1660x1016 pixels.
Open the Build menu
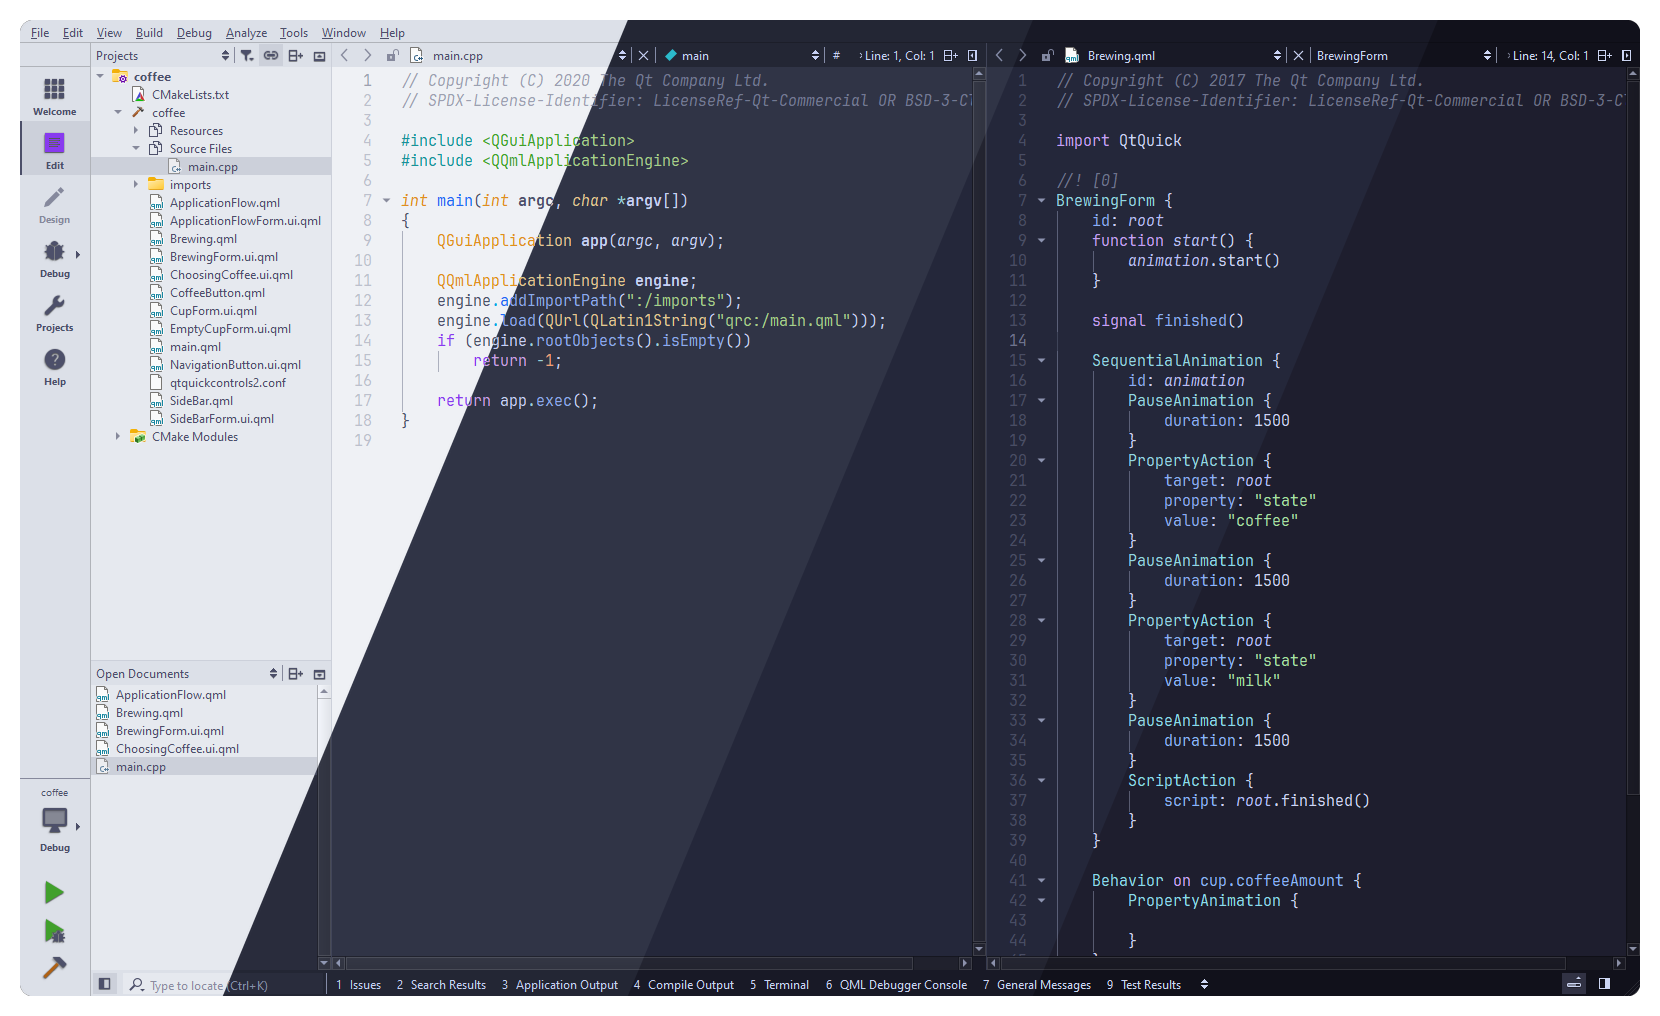coord(149,33)
